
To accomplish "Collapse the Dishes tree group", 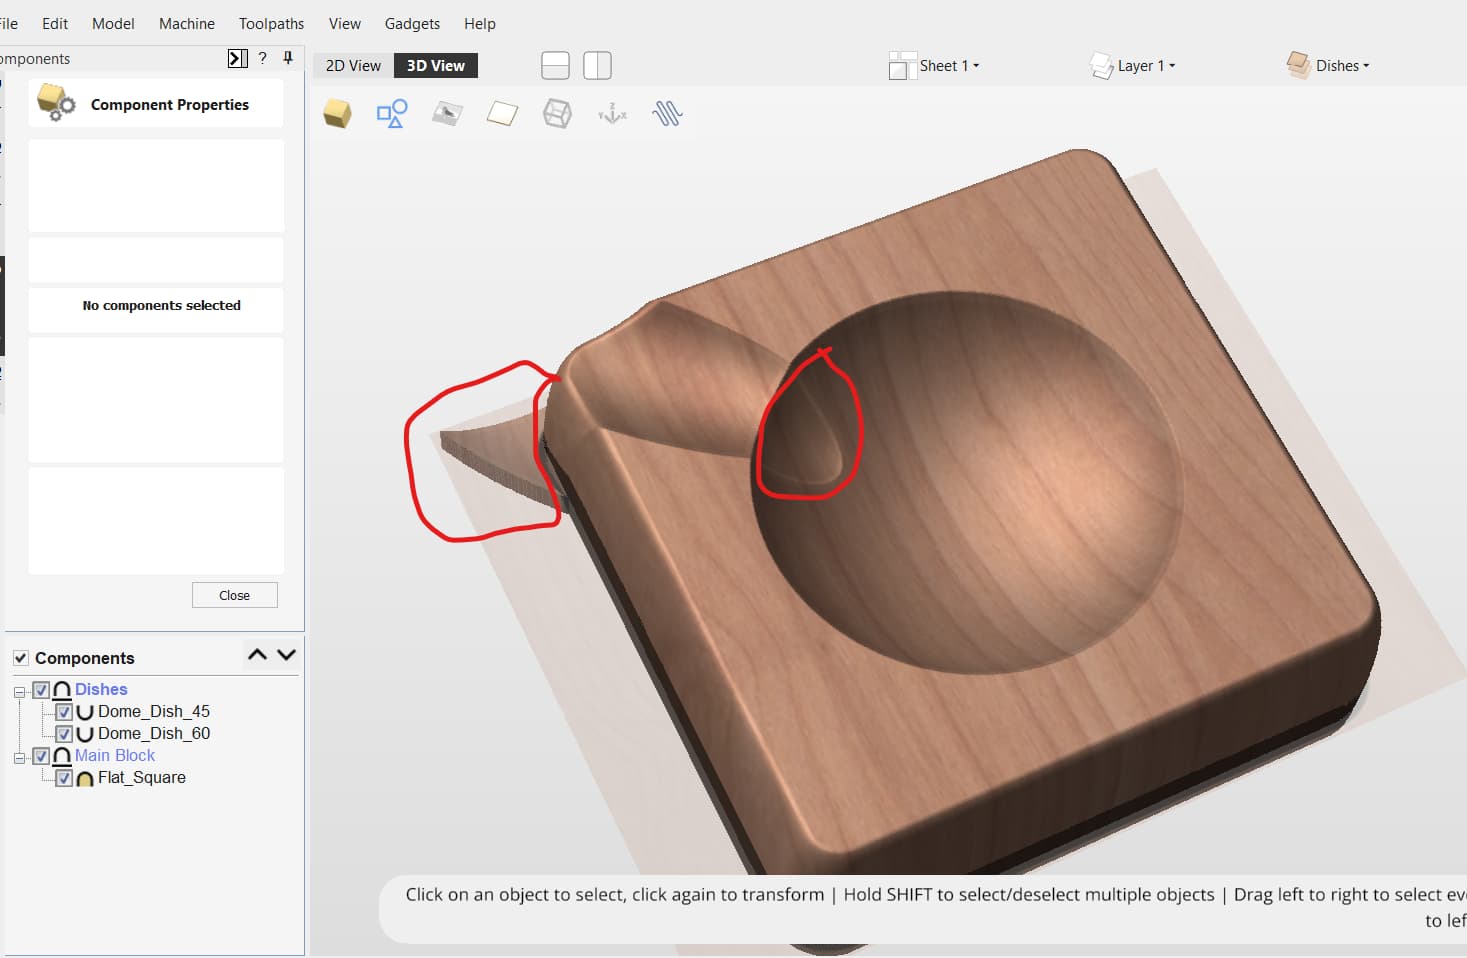I will (19, 691).
